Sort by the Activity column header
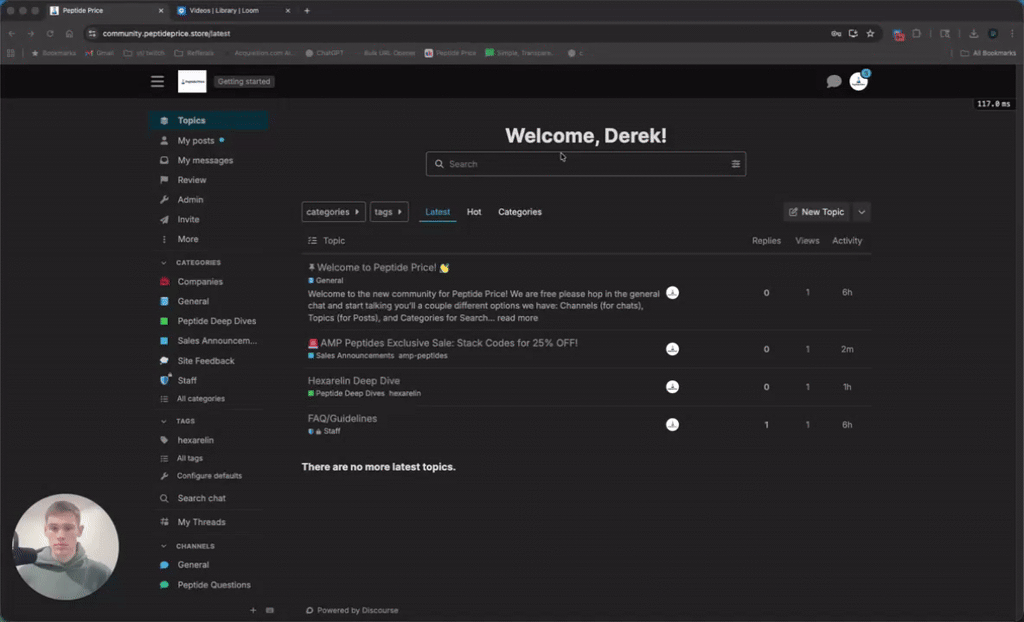This screenshot has height=622, width=1024. [847, 240]
